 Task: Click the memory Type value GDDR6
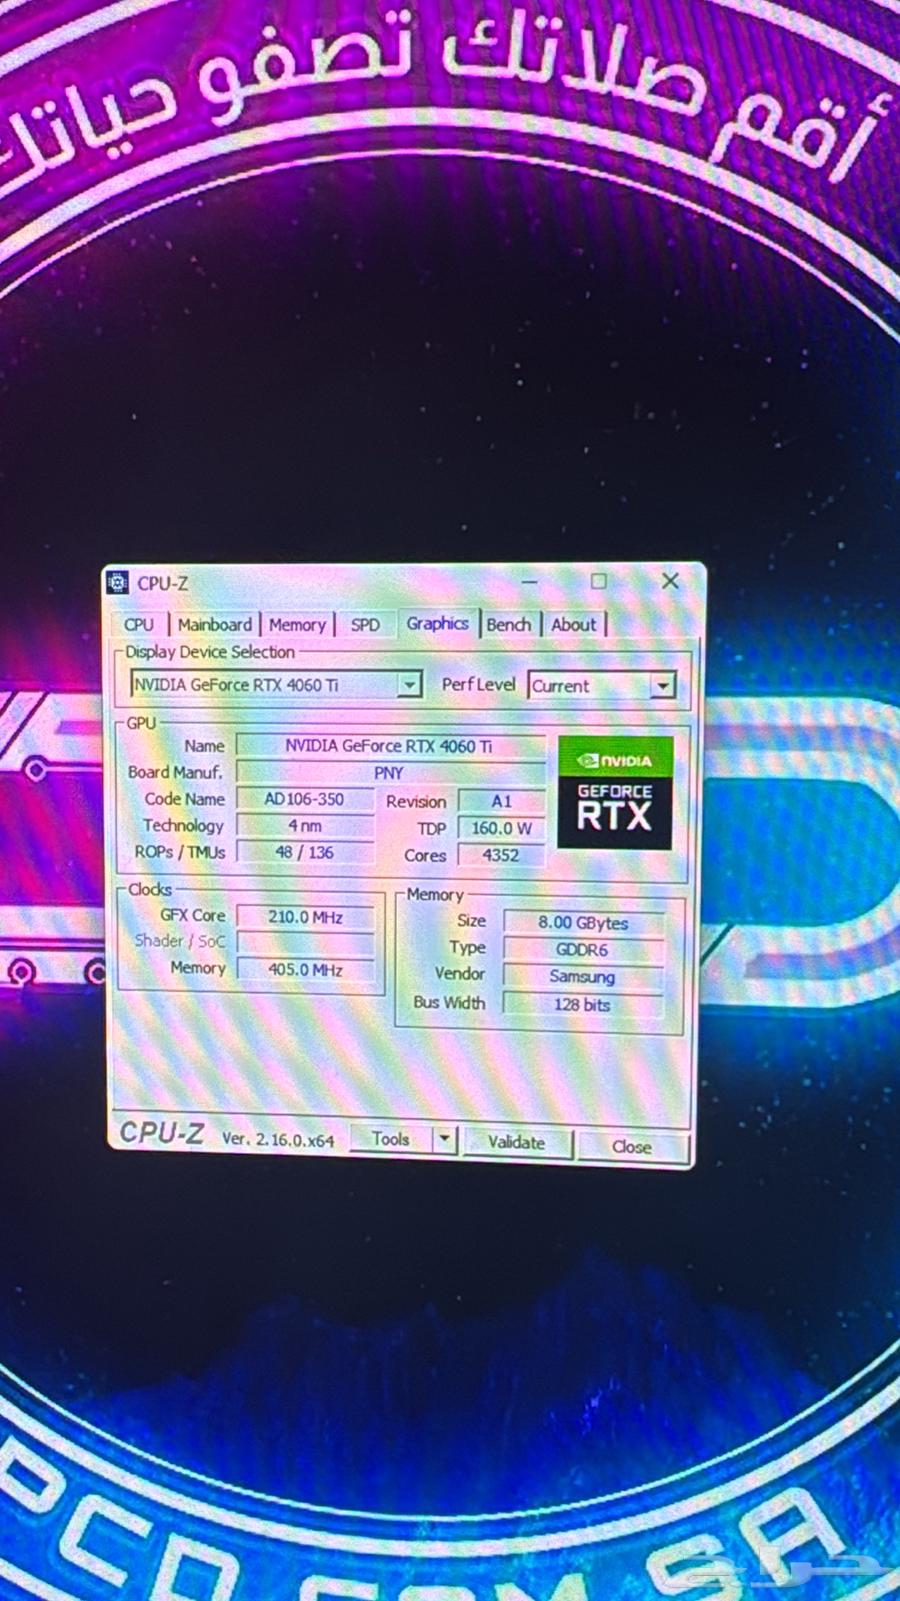point(583,950)
